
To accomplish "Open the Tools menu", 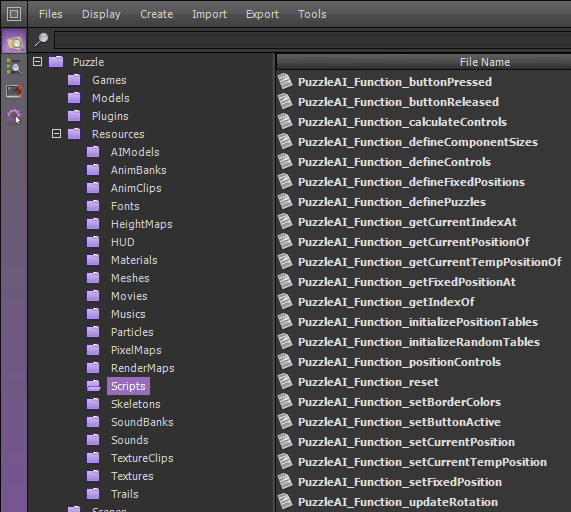I will [312, 14].
